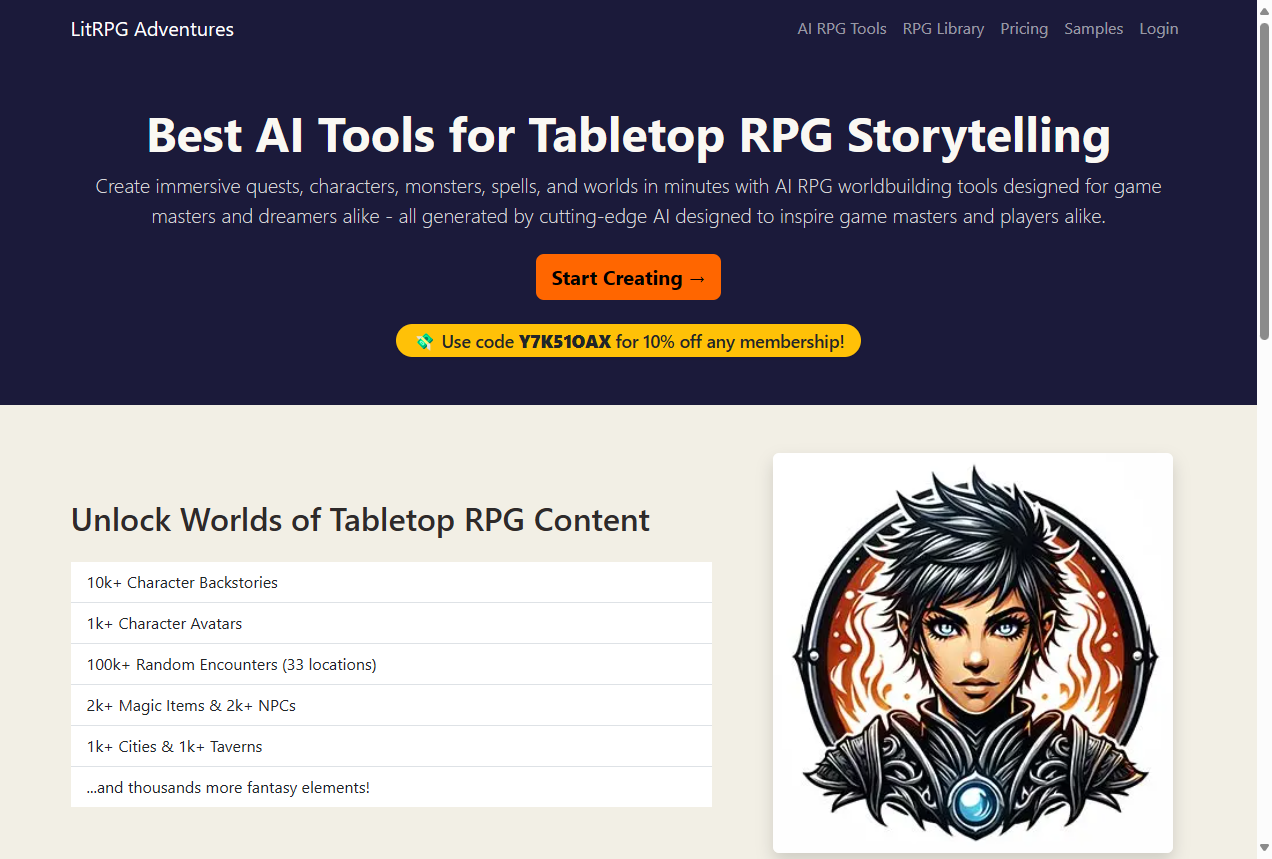Click the main Best AI Tools headline
This screenshot has width=1272, height=859.
tap(628, 135)
